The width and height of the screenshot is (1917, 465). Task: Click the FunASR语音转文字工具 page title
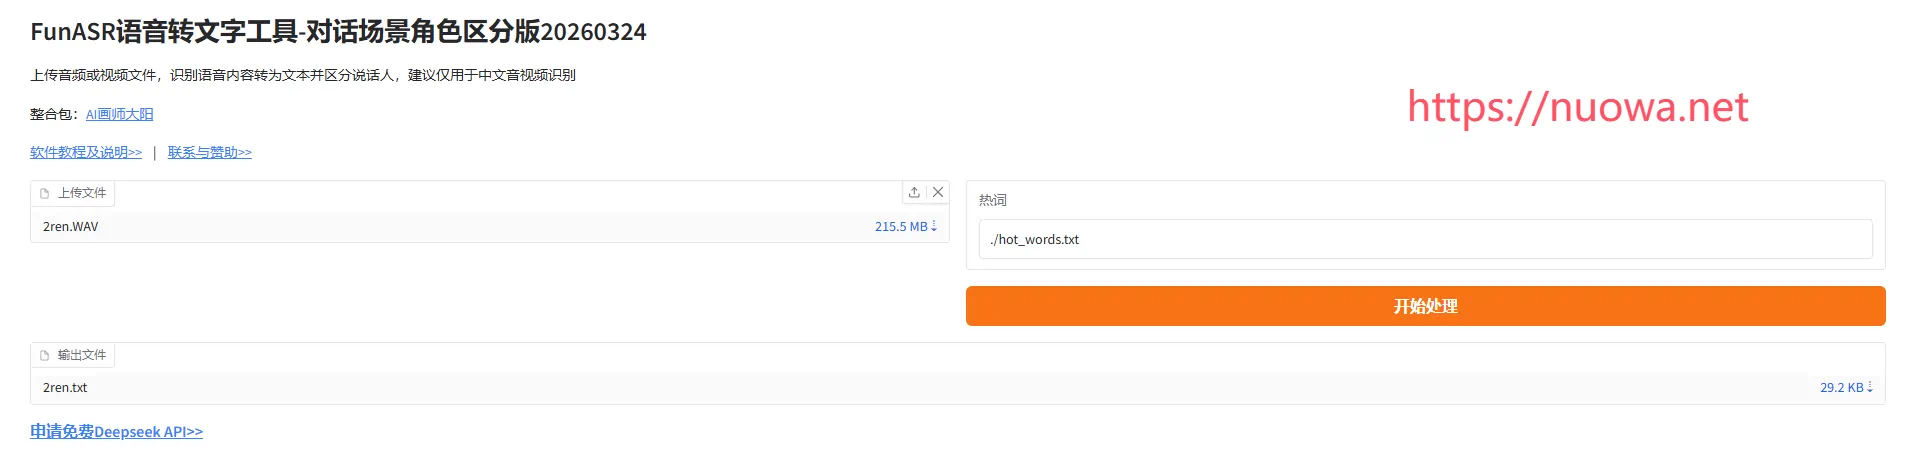(x=338, y=32)
